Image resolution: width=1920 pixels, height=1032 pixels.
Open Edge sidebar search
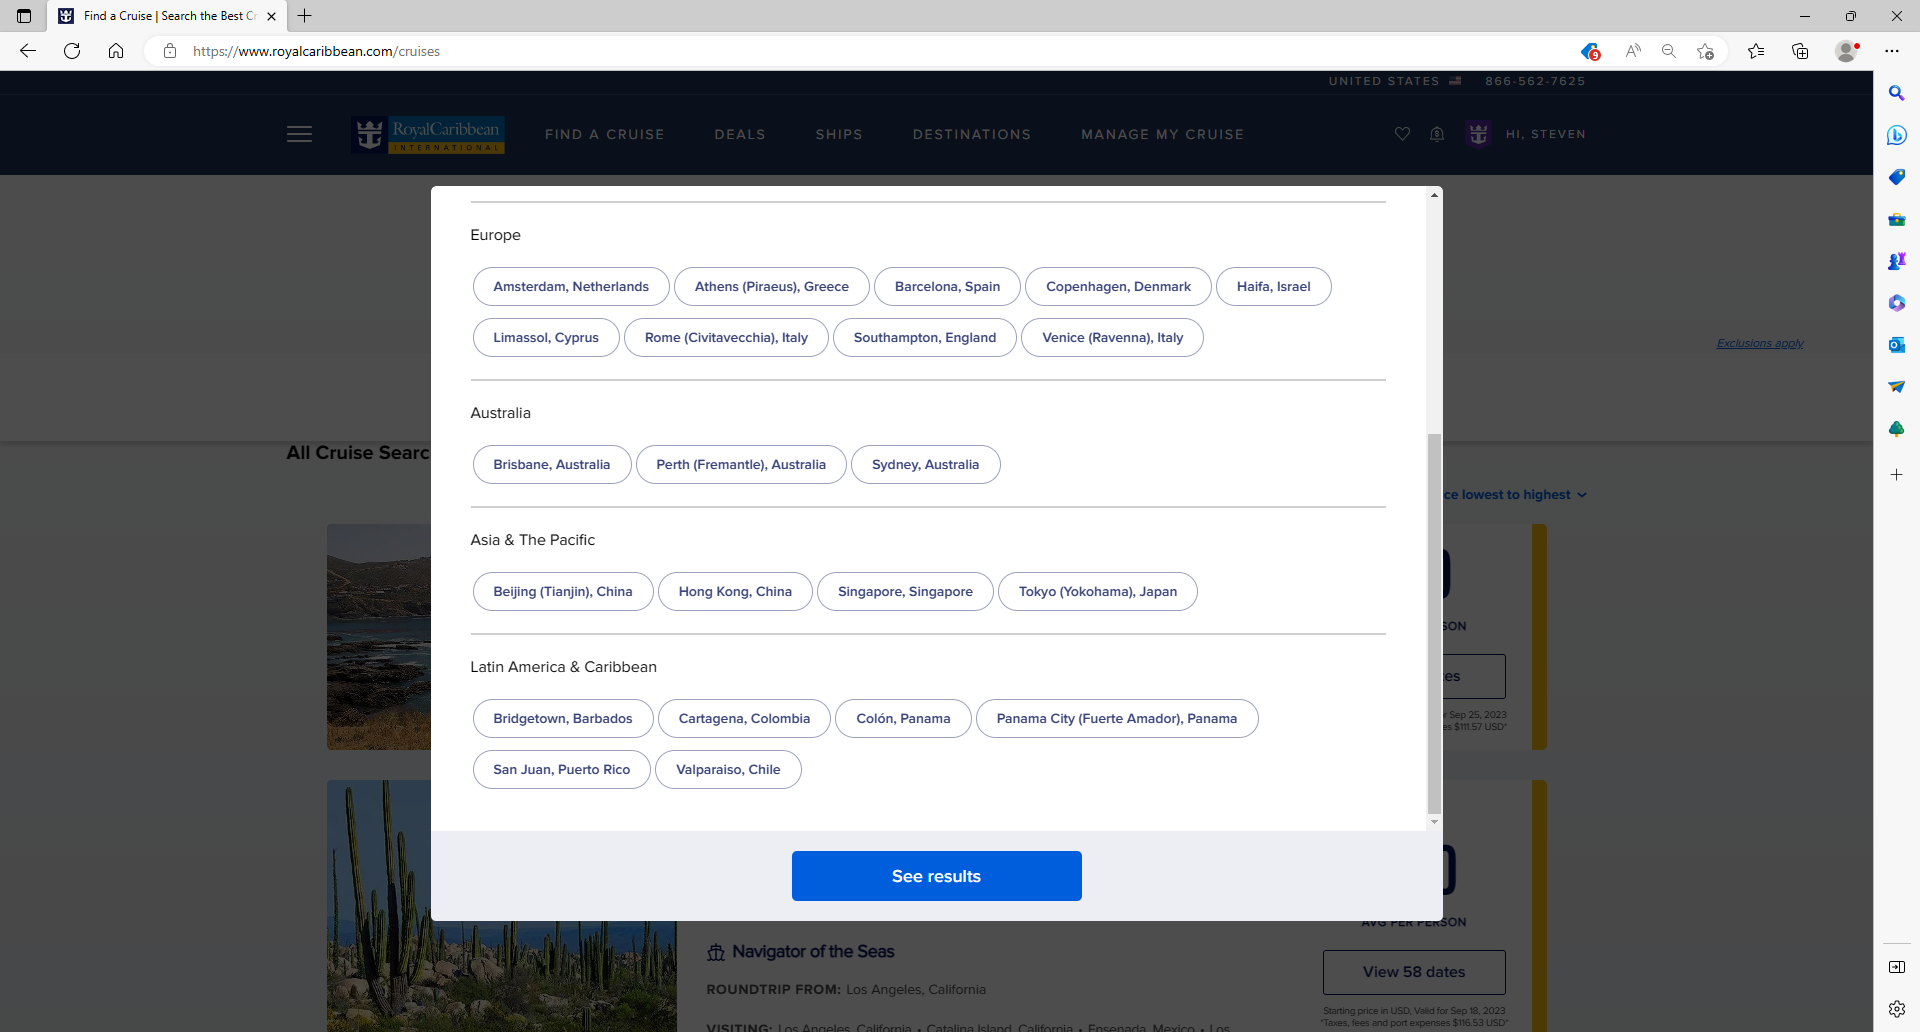tap(1896, 93)
